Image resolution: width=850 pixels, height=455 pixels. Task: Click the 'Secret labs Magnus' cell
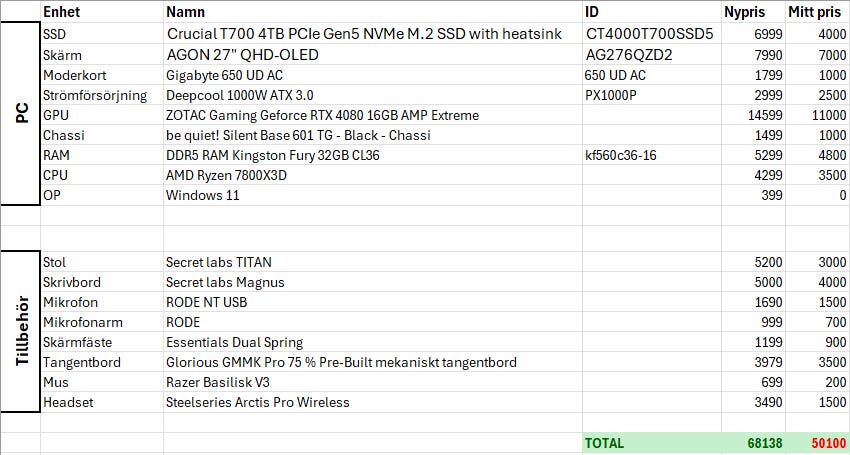373,282
